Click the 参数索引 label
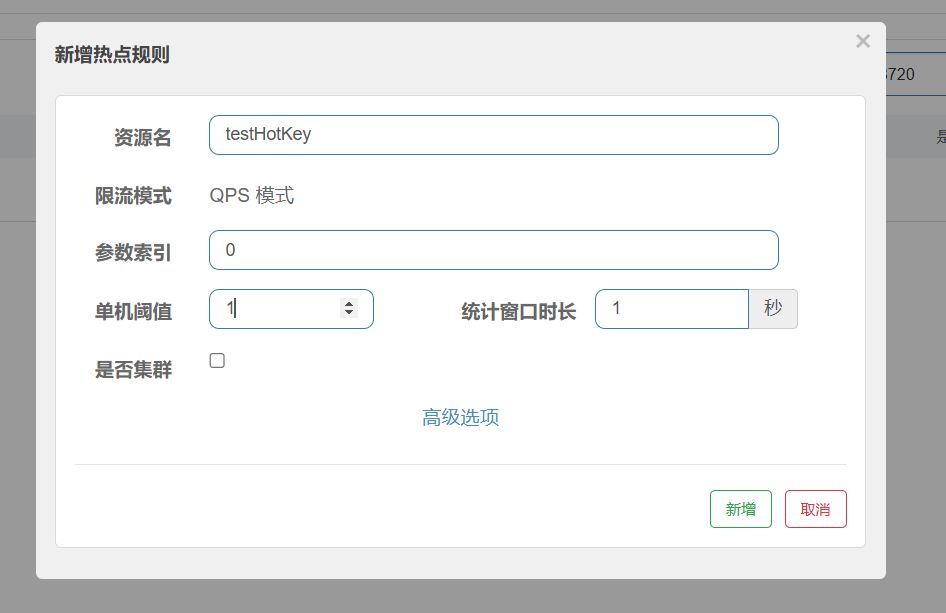The height and width of the screenshot is (613, 946). click(x=133, y=253)
